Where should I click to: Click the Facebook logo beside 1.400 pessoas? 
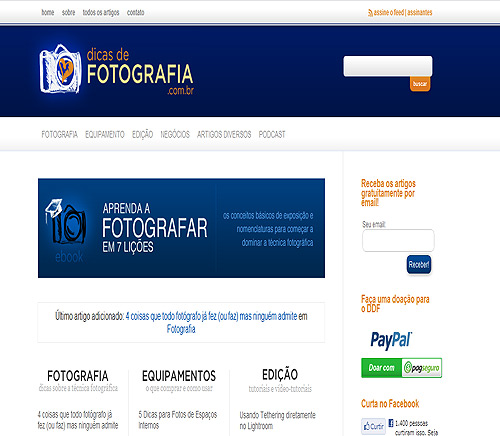pyautogui.click(x=391, y=423)
